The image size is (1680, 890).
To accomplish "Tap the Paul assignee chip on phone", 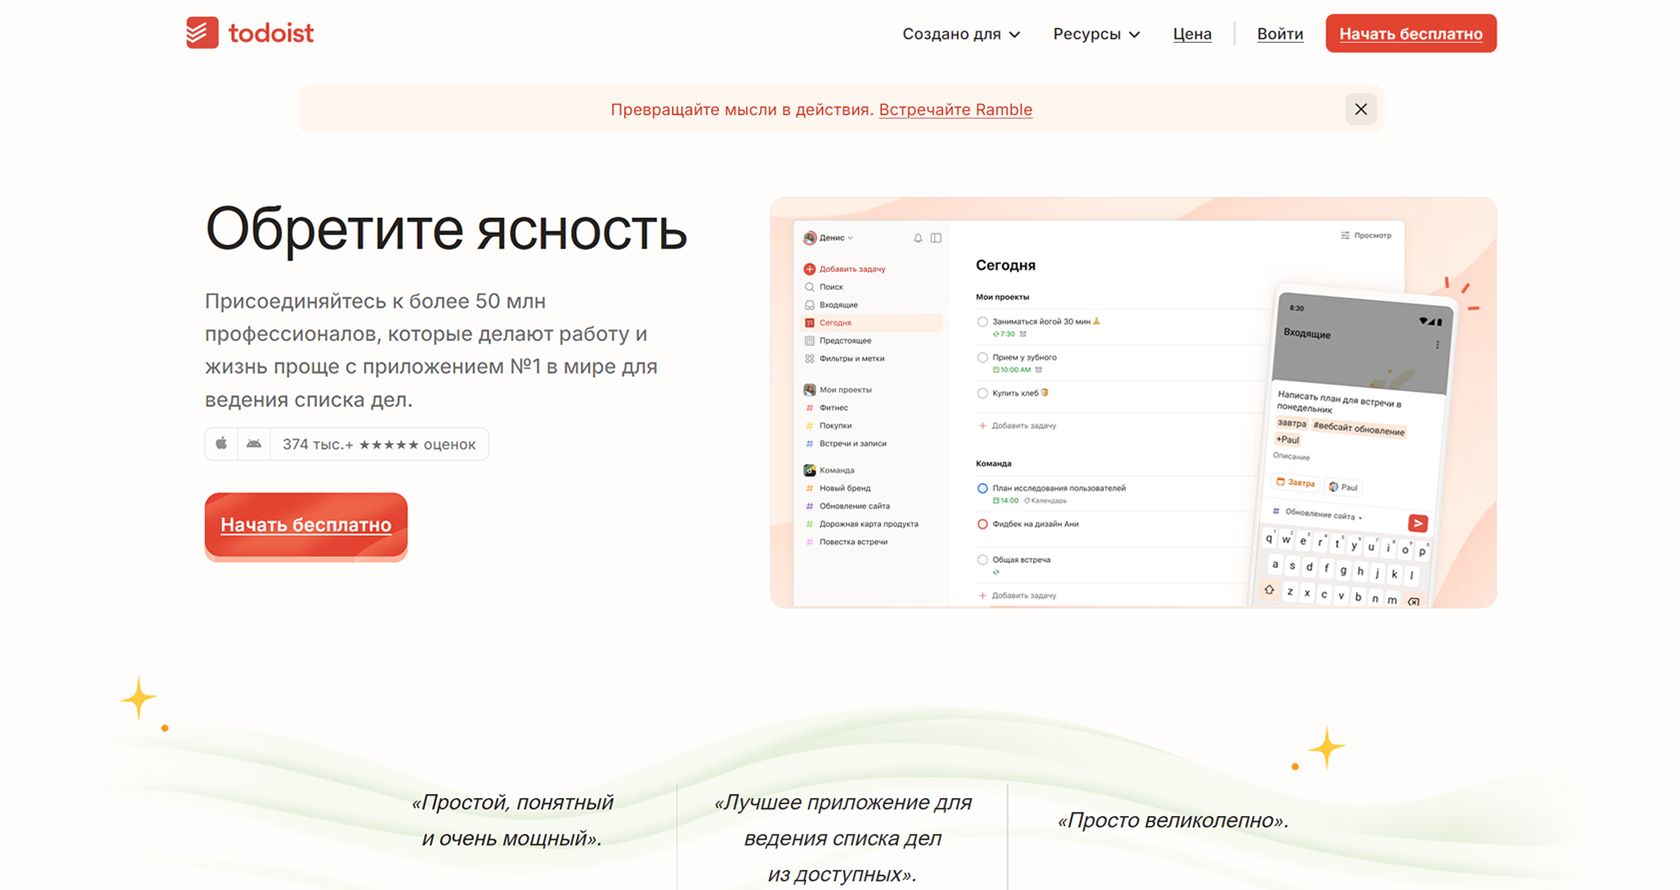I will 1343,487.
